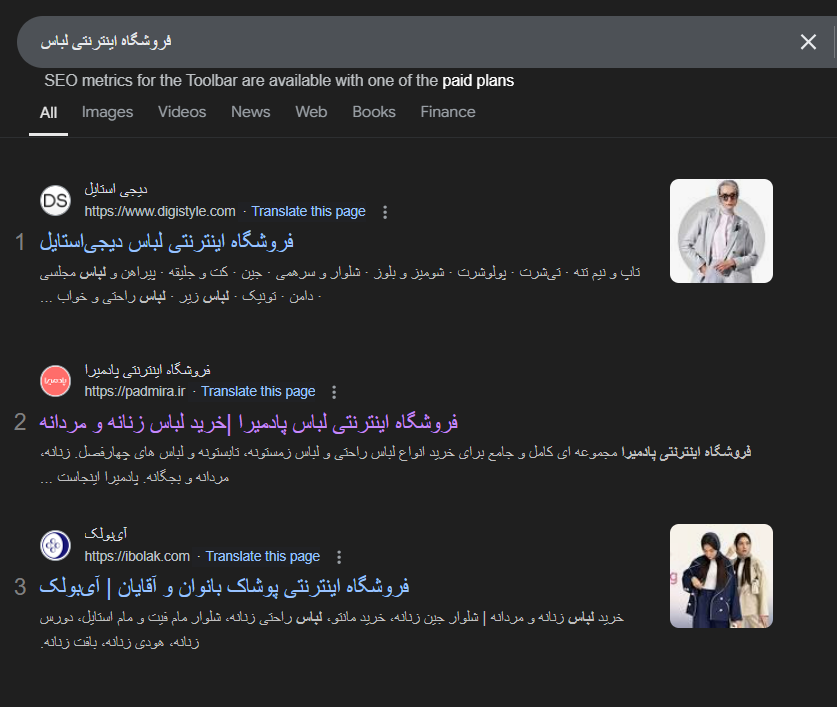Open the Web tab
Viewport: 837px width, 707px height.
click(x=311, y=112)
